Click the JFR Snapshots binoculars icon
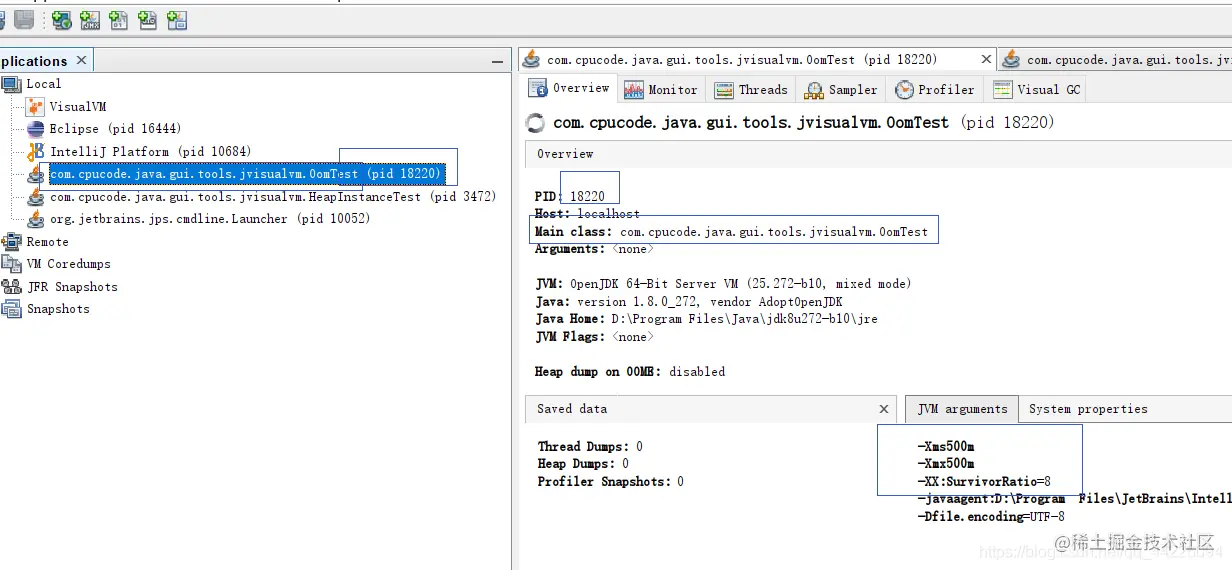1232x570 pixels. (x=11, y=287)
